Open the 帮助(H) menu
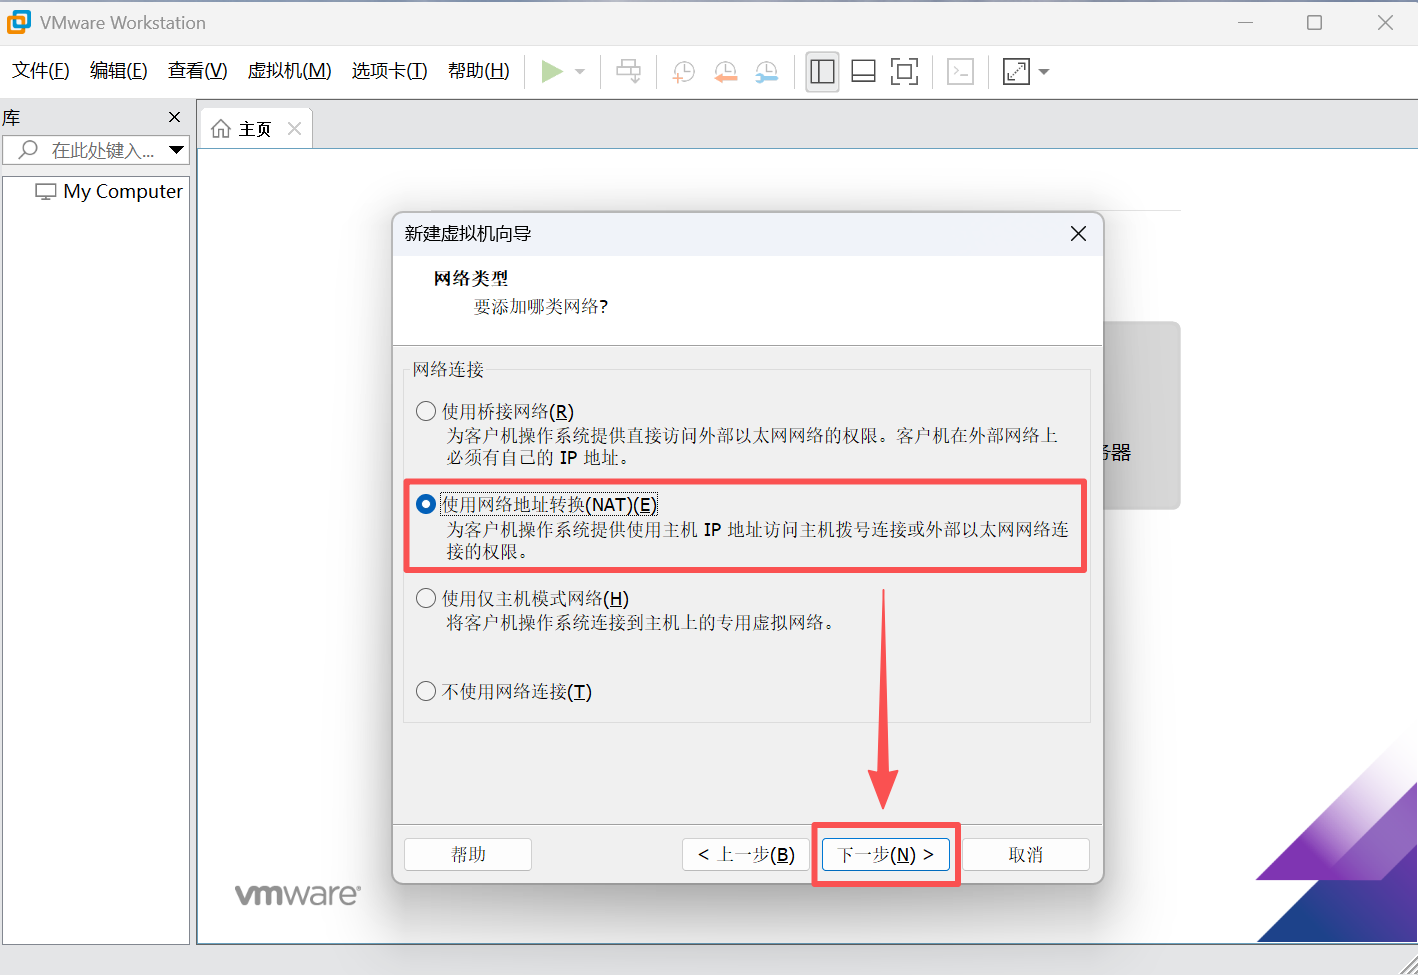Screen dimensions: 1418x975 pyautogui.click(x=479, y=71)
